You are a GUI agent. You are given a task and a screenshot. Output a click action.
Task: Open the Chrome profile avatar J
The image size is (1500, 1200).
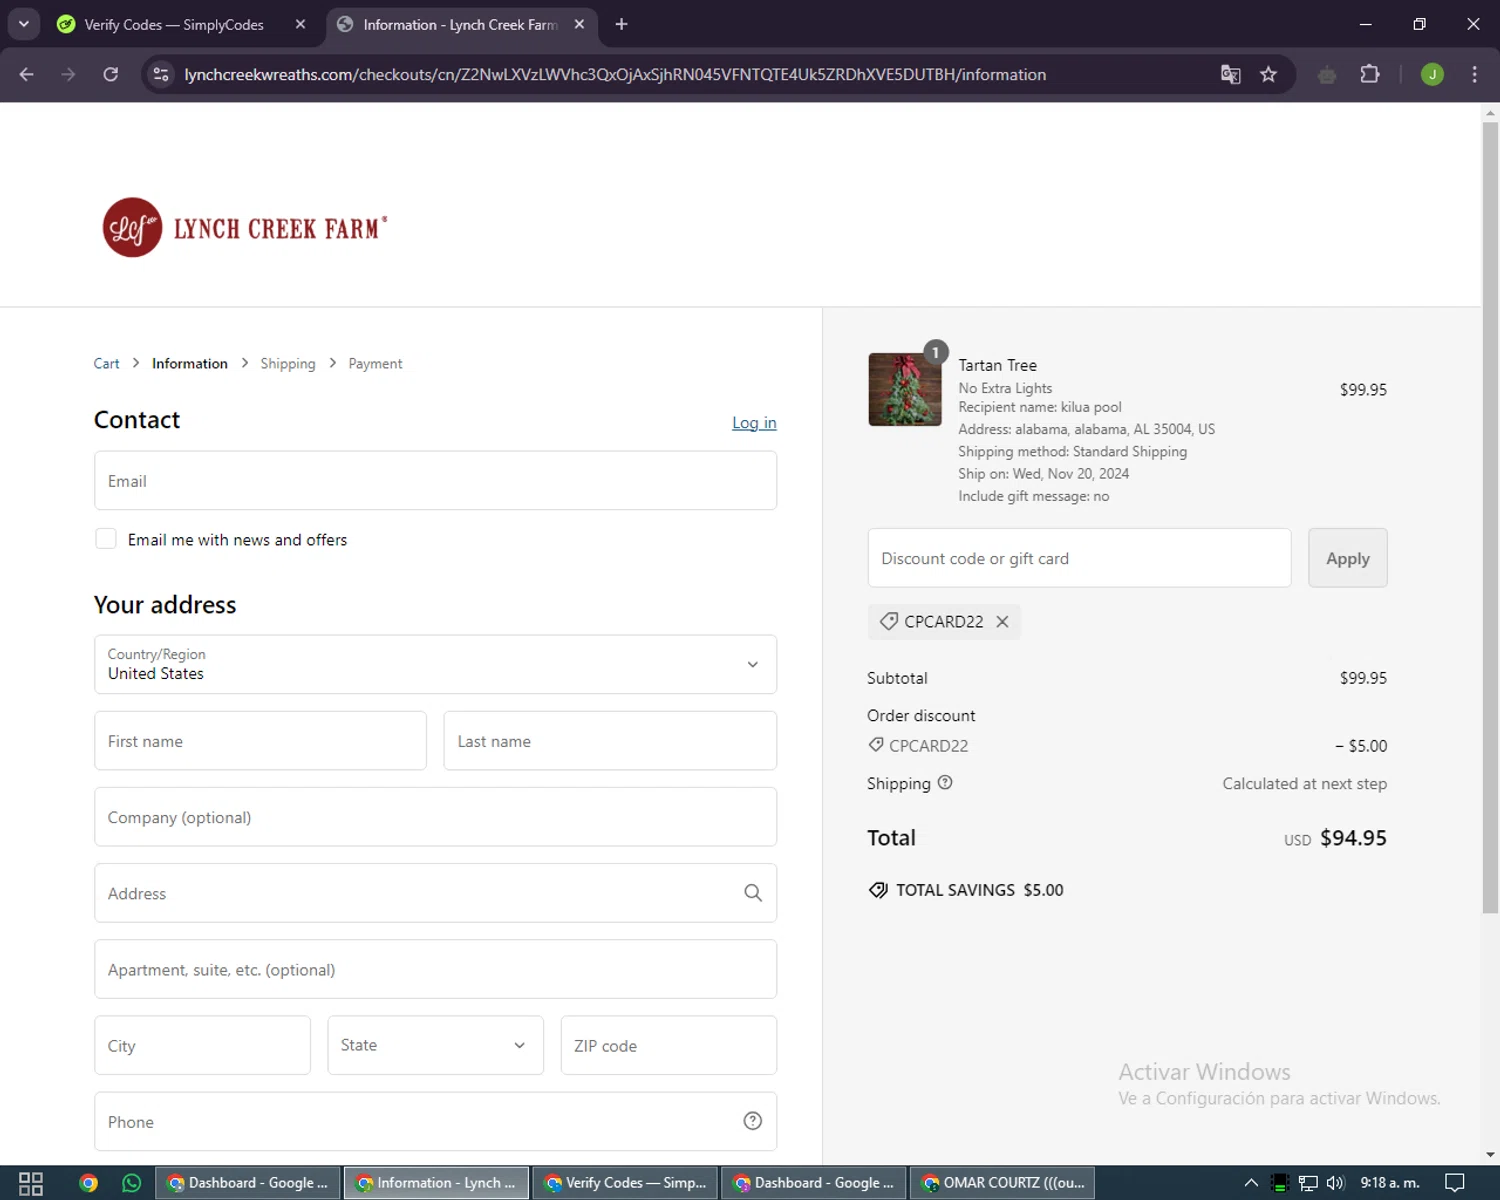click(1432, 74)
